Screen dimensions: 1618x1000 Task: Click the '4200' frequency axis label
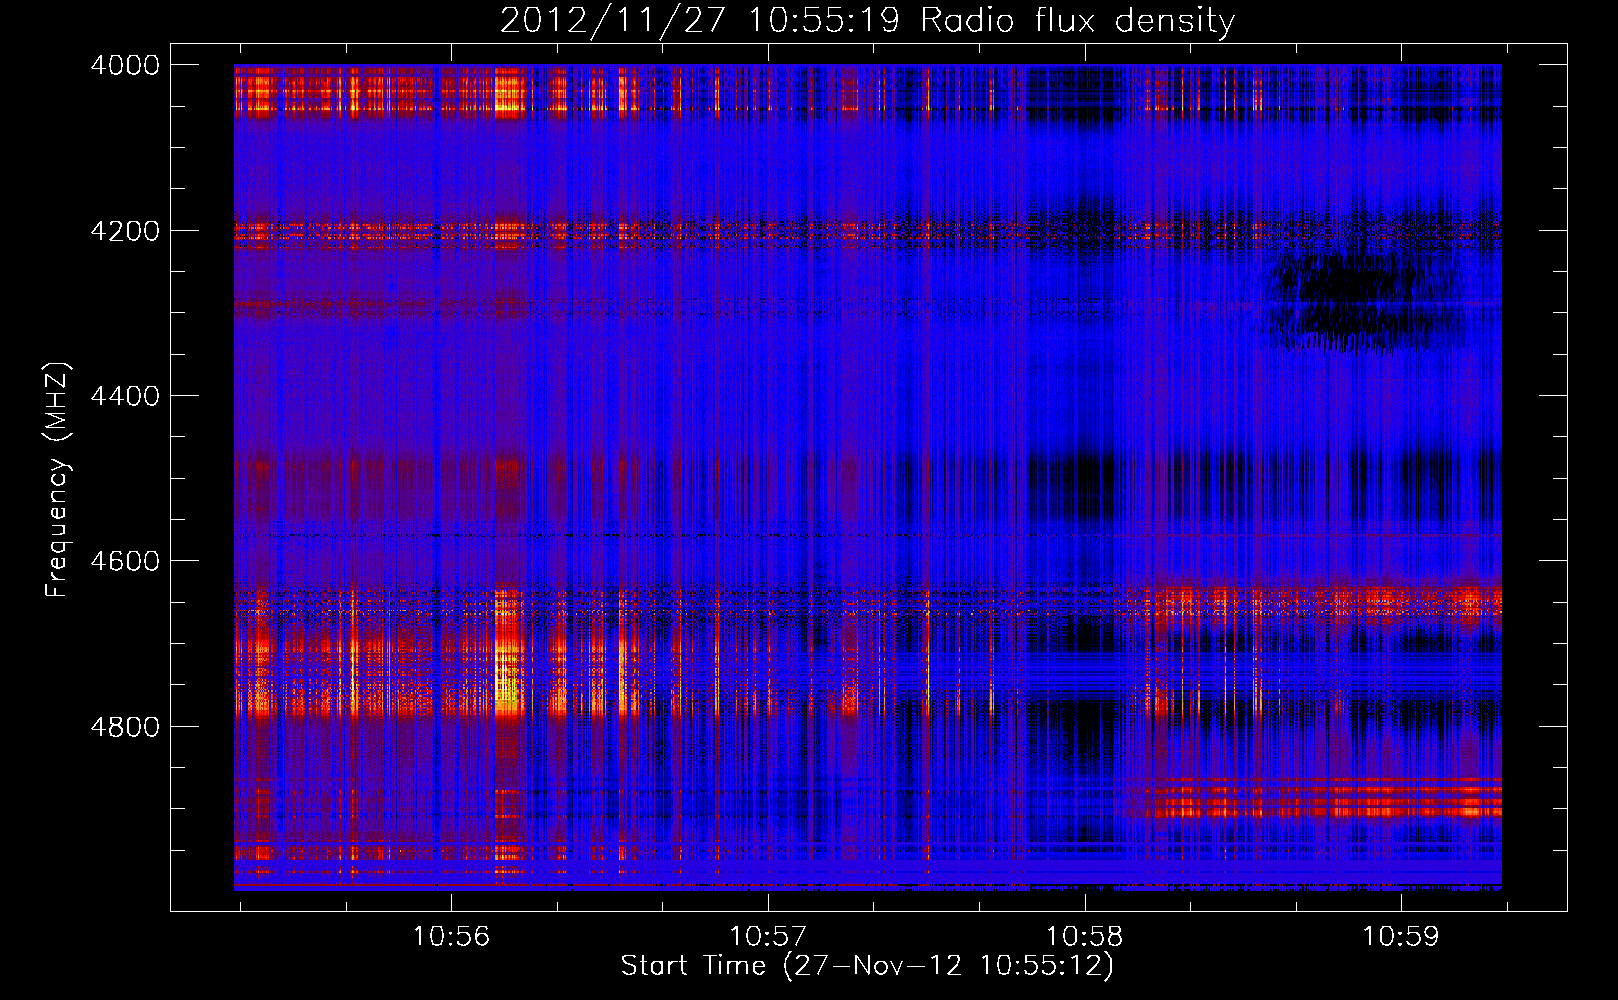coord(125,231)
